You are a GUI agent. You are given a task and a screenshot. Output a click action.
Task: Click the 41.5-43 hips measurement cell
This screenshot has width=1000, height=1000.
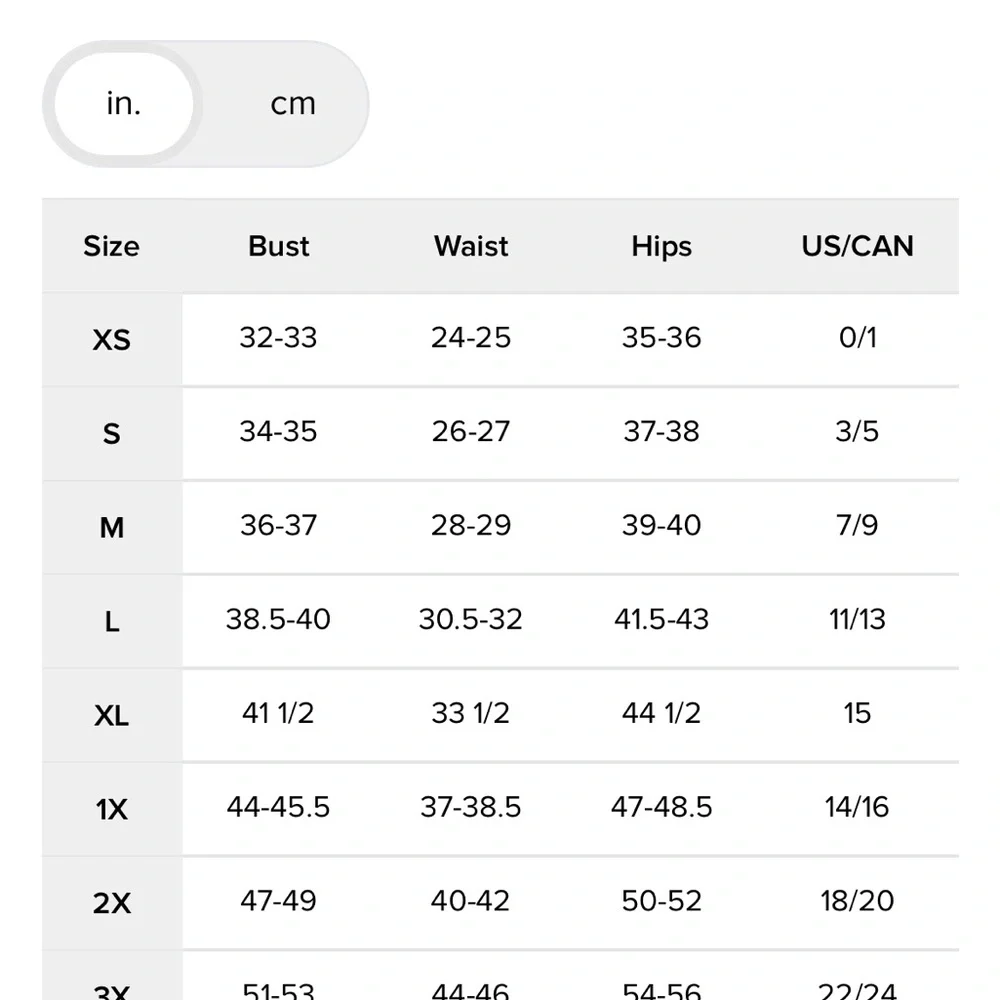pyautogui.click(x=661, y=620)
